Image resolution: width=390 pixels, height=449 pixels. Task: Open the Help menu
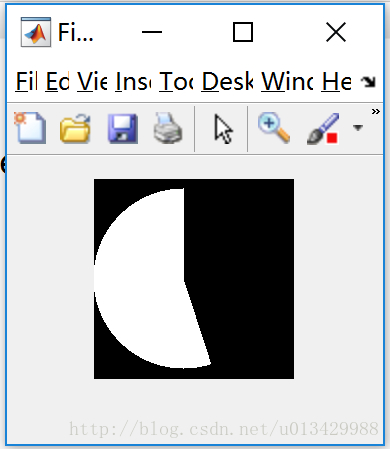tap(336, 82)
